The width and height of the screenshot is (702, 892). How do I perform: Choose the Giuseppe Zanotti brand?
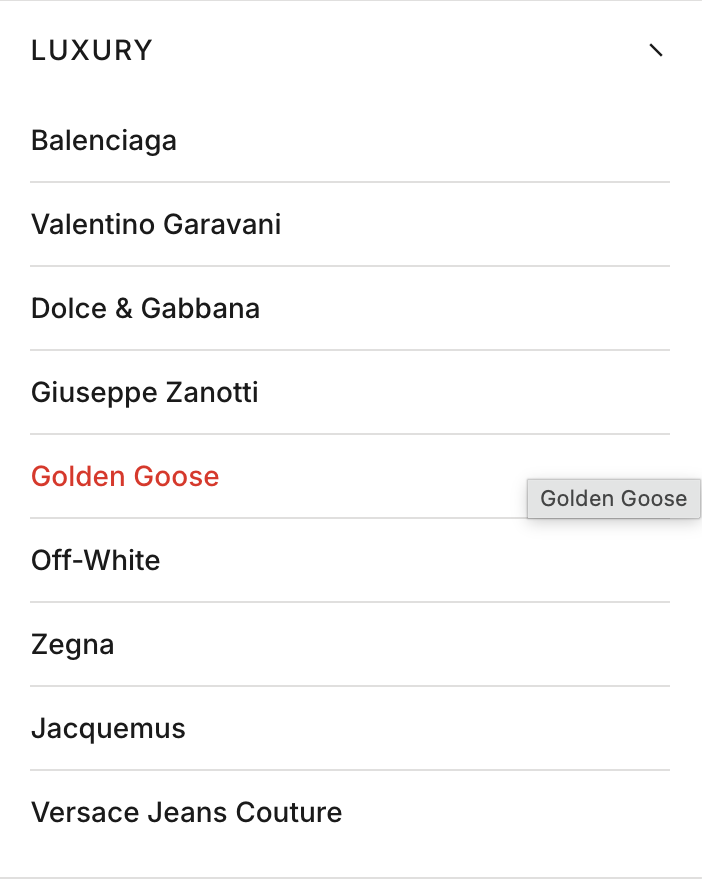pos(144,392)
